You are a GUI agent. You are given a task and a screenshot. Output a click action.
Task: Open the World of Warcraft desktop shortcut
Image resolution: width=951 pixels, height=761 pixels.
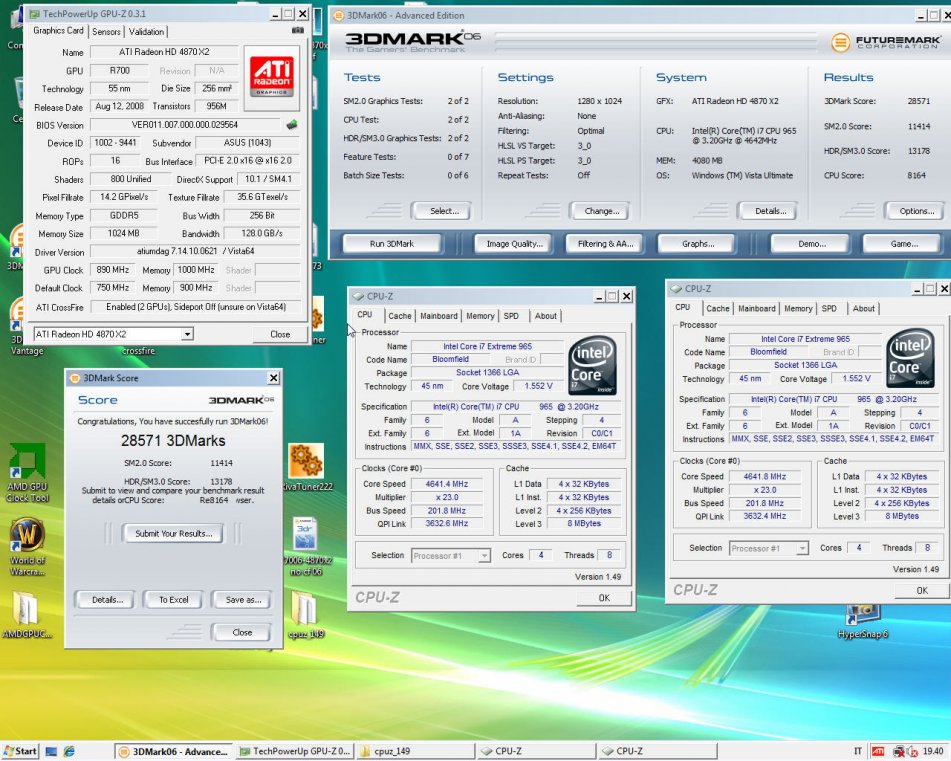(27, 547)
